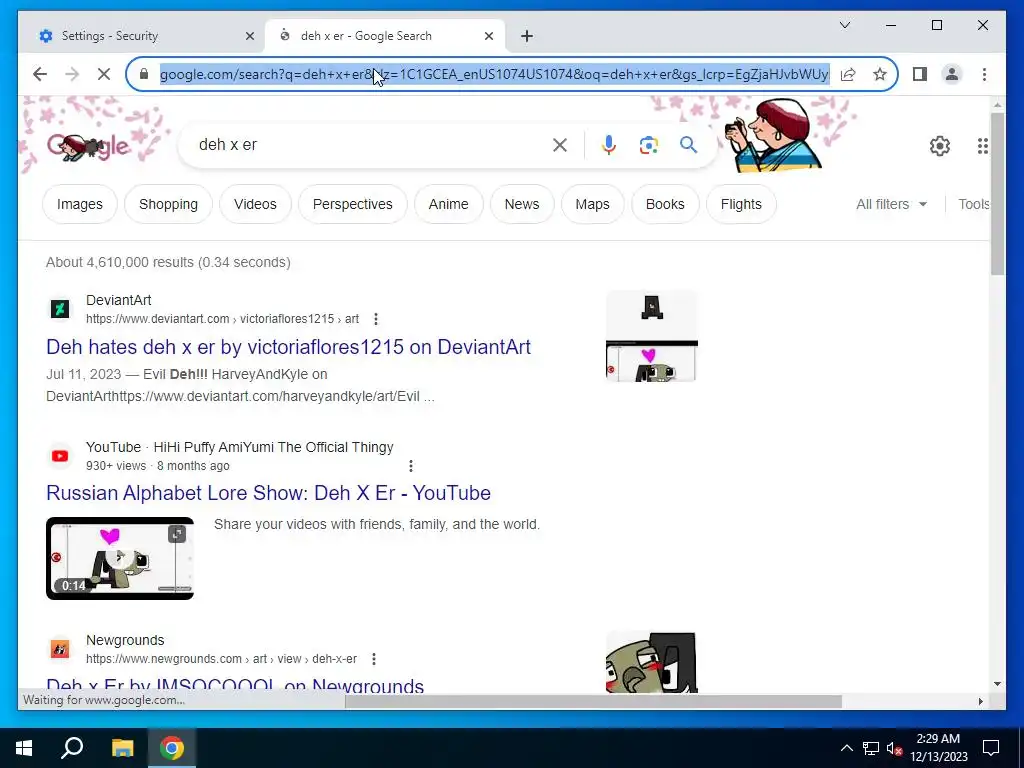Open the notification center icon
The height and width of the screenshot is (768, 1024).
[x=991, y=748]
